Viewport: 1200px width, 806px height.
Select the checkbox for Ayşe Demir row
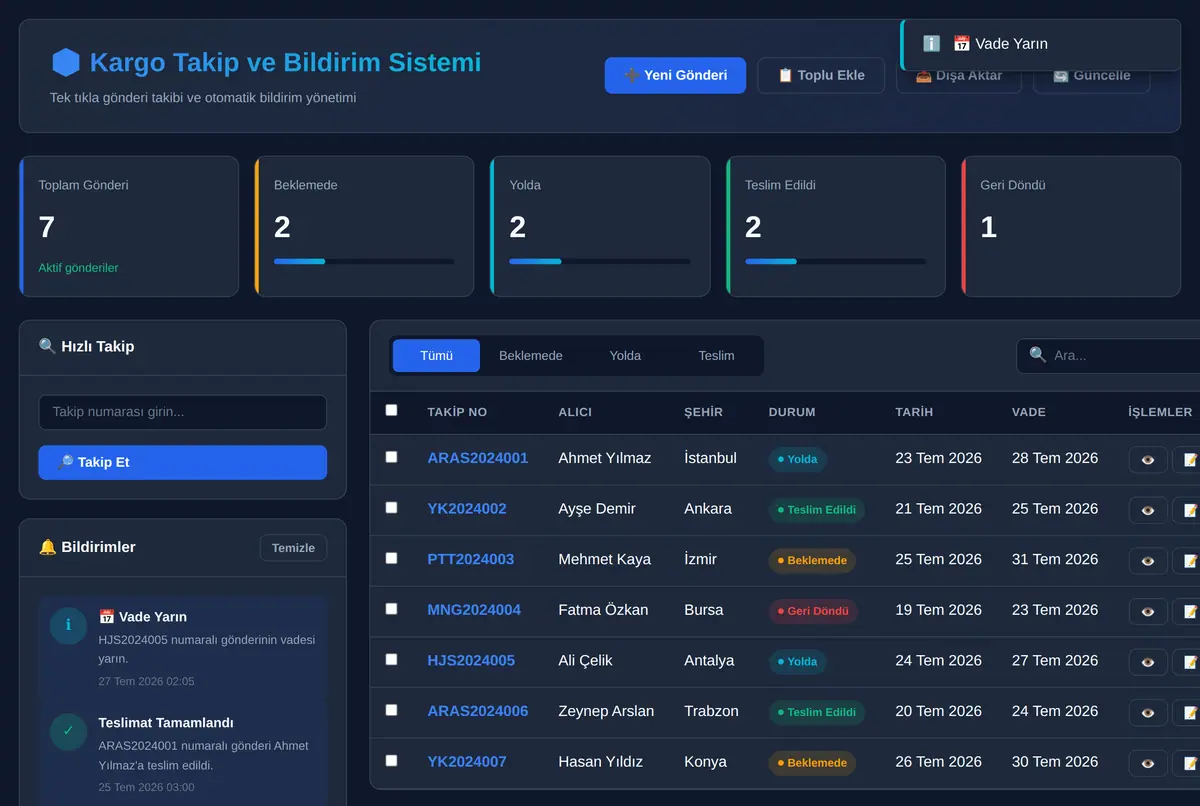(x=391, y=507)
